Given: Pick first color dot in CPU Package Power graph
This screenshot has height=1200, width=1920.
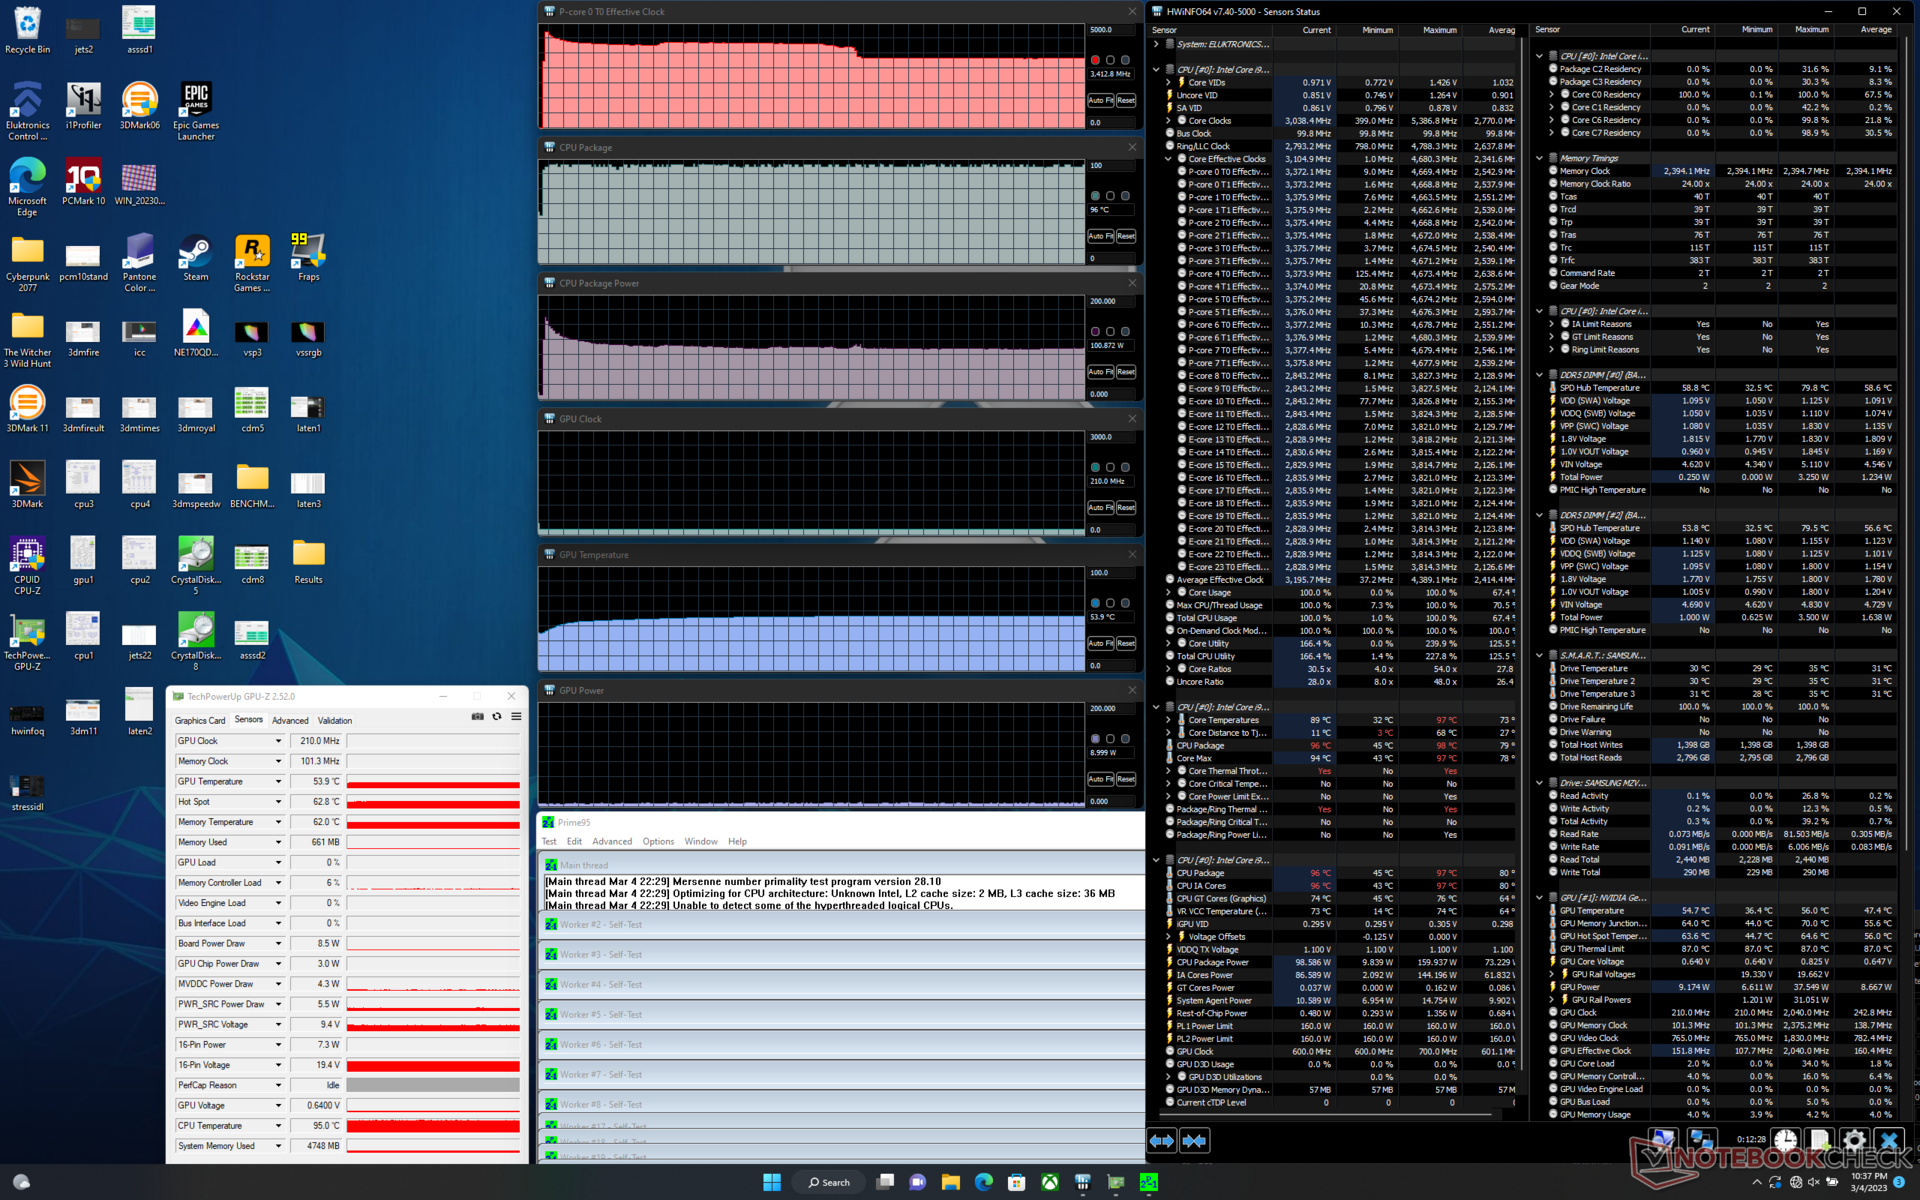Looking at the screenshot, I should click(x=1096, y=331).
